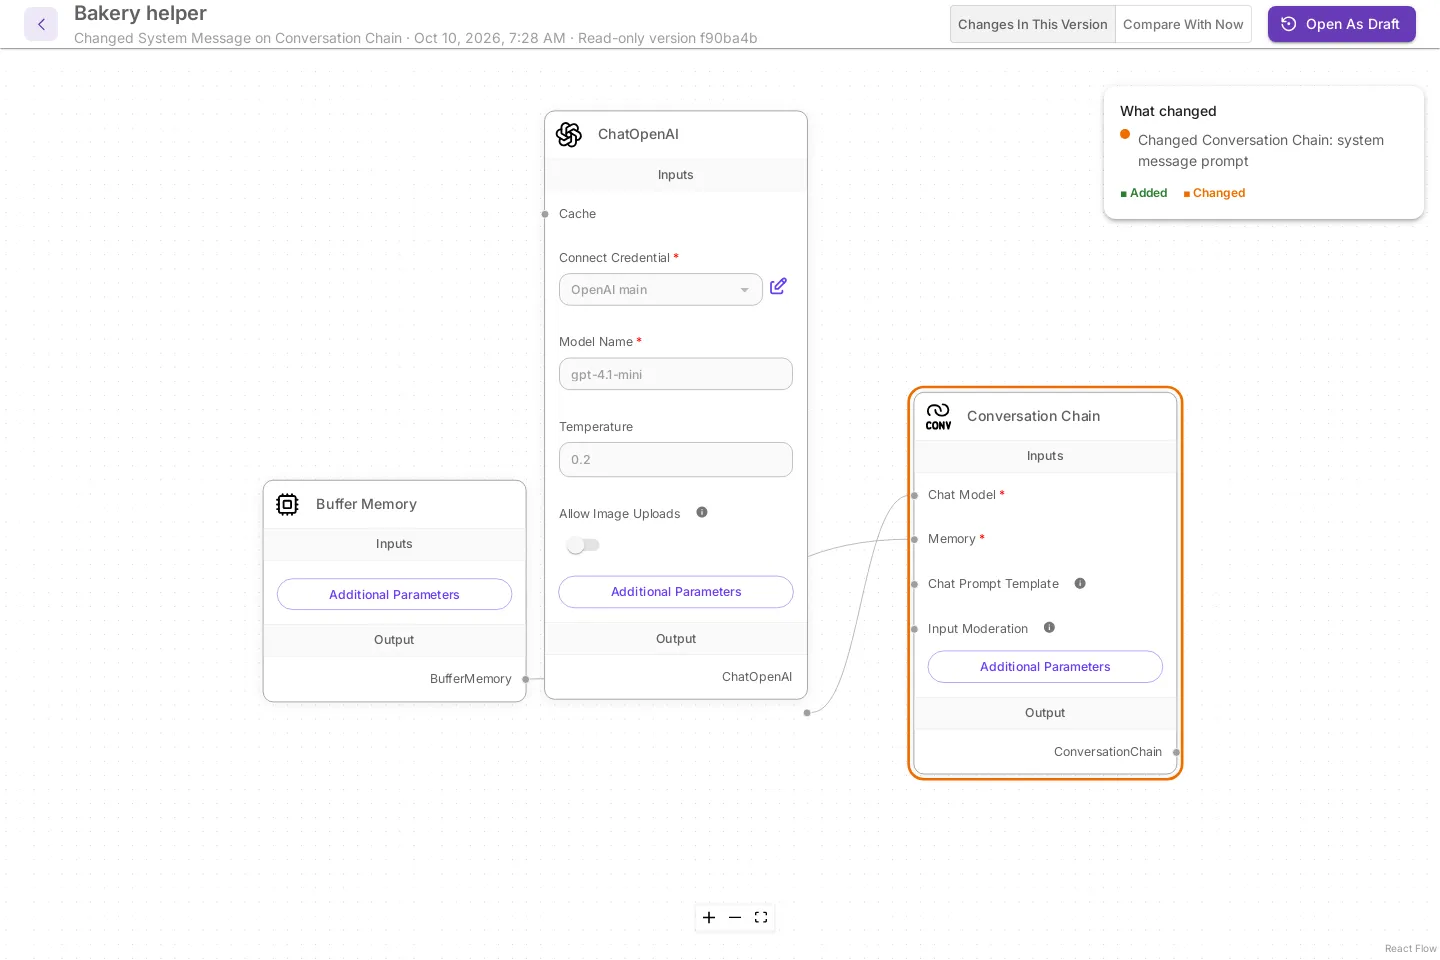
Task: Click the 'Bakery helper' flow title
Action: [140, 13]
